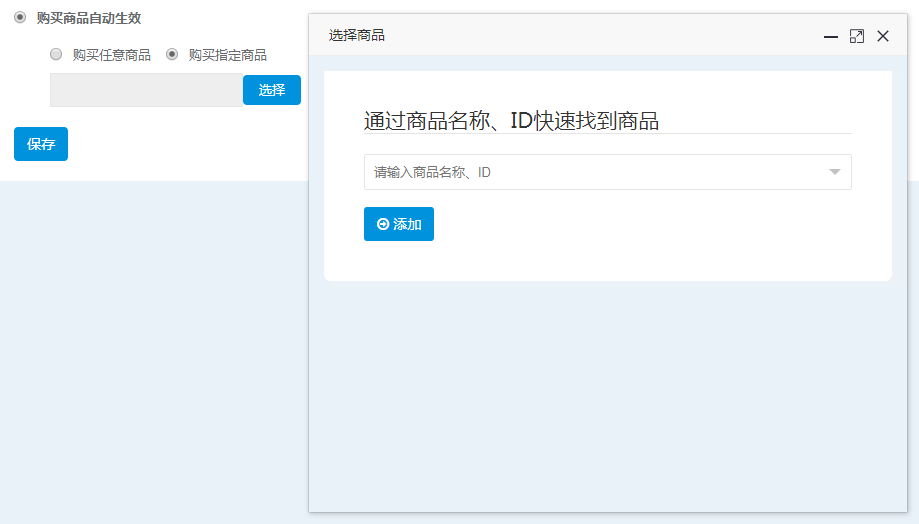Image resolution: width=919 pixels, height=524 pixels.
Task: Click the 添加 button in the dialog
Action: pos(399,224)
